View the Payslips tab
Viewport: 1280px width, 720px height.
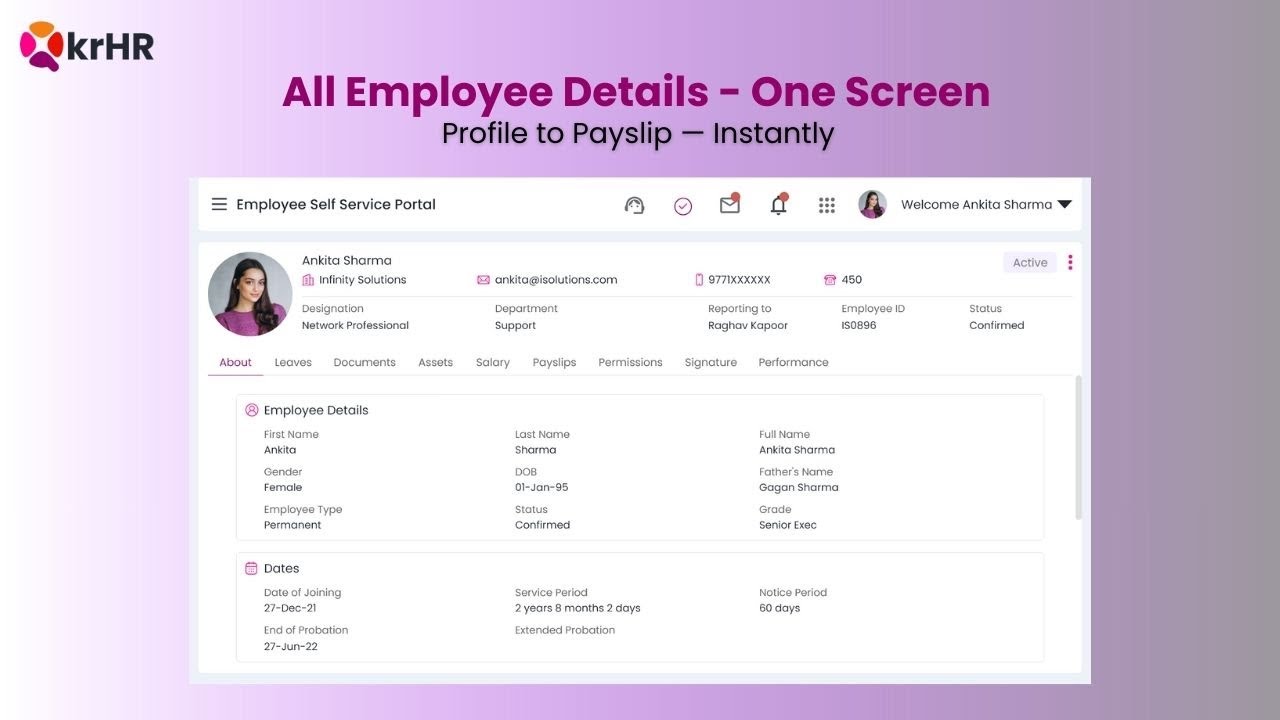[x=555, y=362]
